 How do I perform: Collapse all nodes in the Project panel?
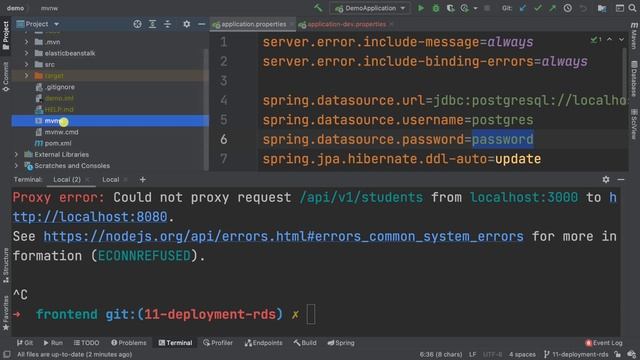(x=168, y=24)
